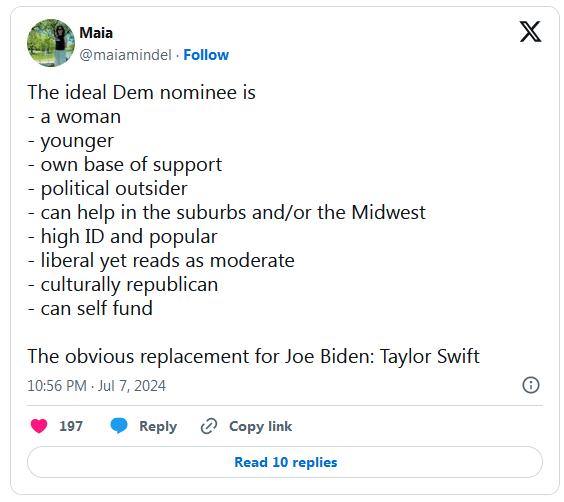Click the Reply text label
564x502 pixels.
point(158,426)
